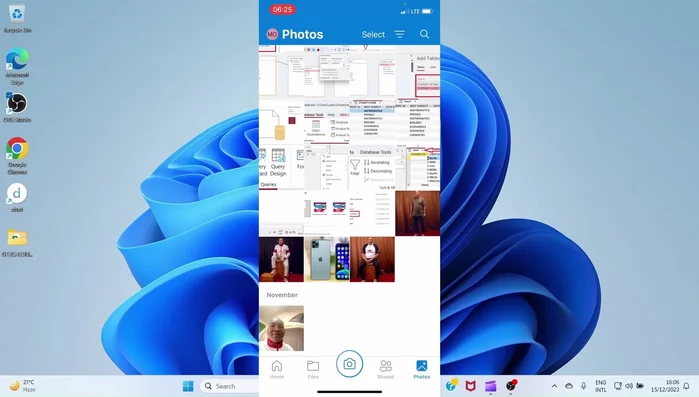The image size is (699, 397).
Task: Open the purple clapperboard app on taskbar
Action: (x=490, y=386)
